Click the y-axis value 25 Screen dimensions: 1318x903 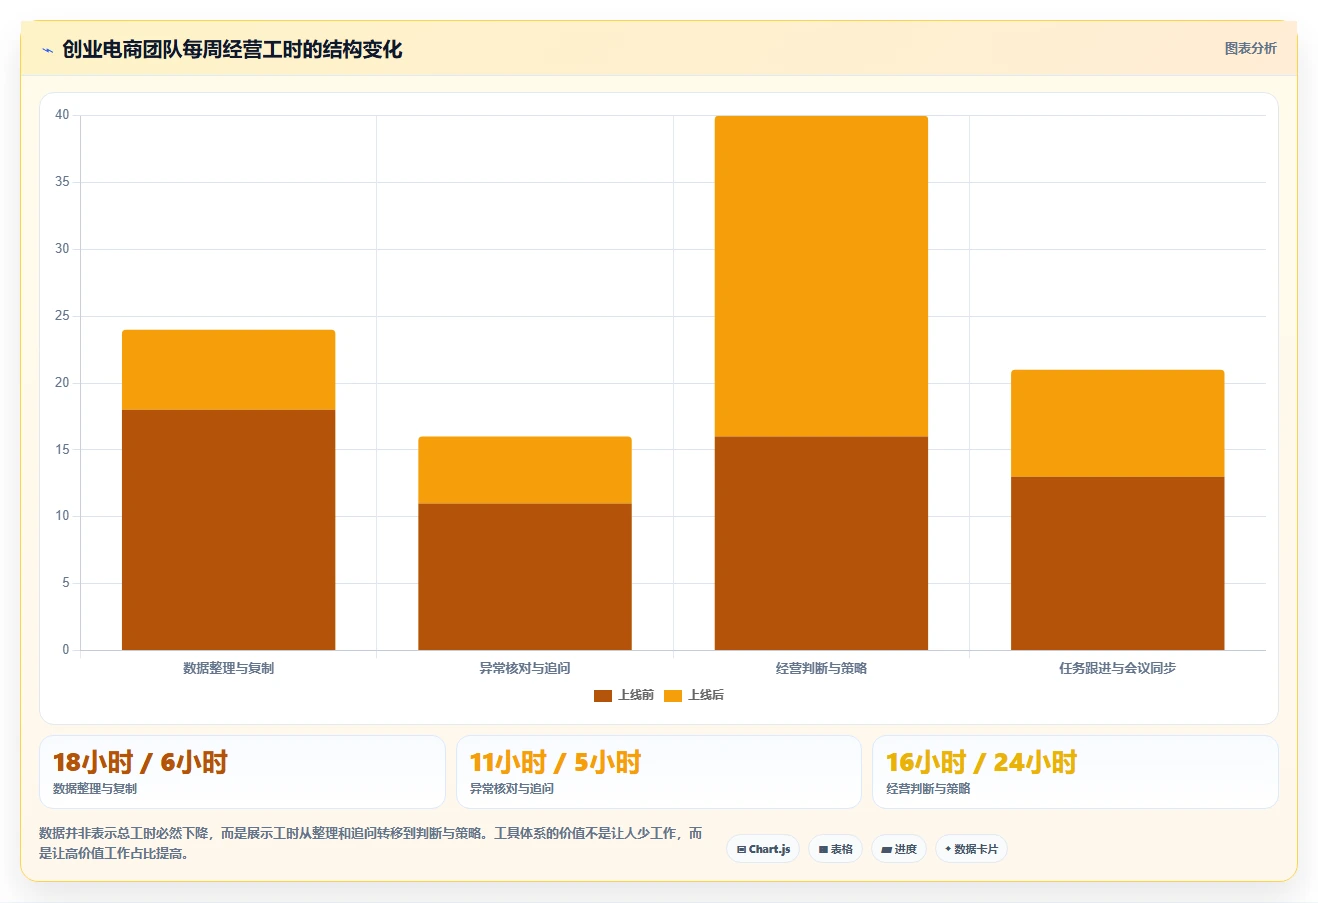62,316
